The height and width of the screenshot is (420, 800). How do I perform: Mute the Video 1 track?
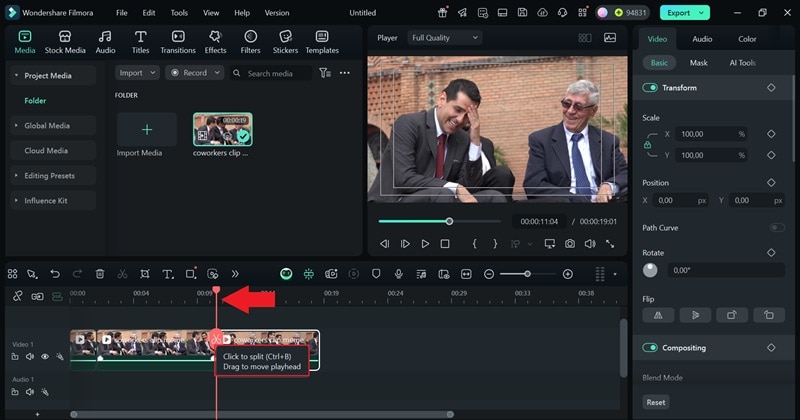click(x=30, y=357)
